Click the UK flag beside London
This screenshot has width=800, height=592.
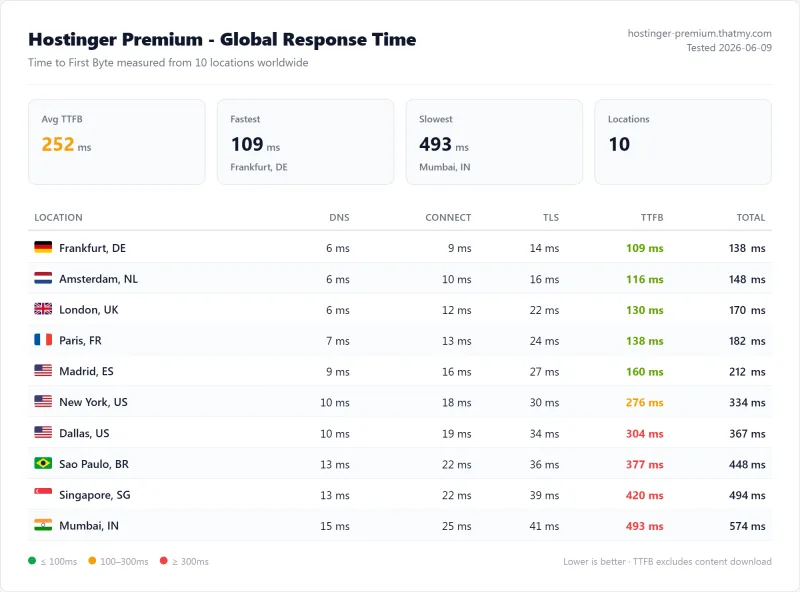[x=43, y=309]
